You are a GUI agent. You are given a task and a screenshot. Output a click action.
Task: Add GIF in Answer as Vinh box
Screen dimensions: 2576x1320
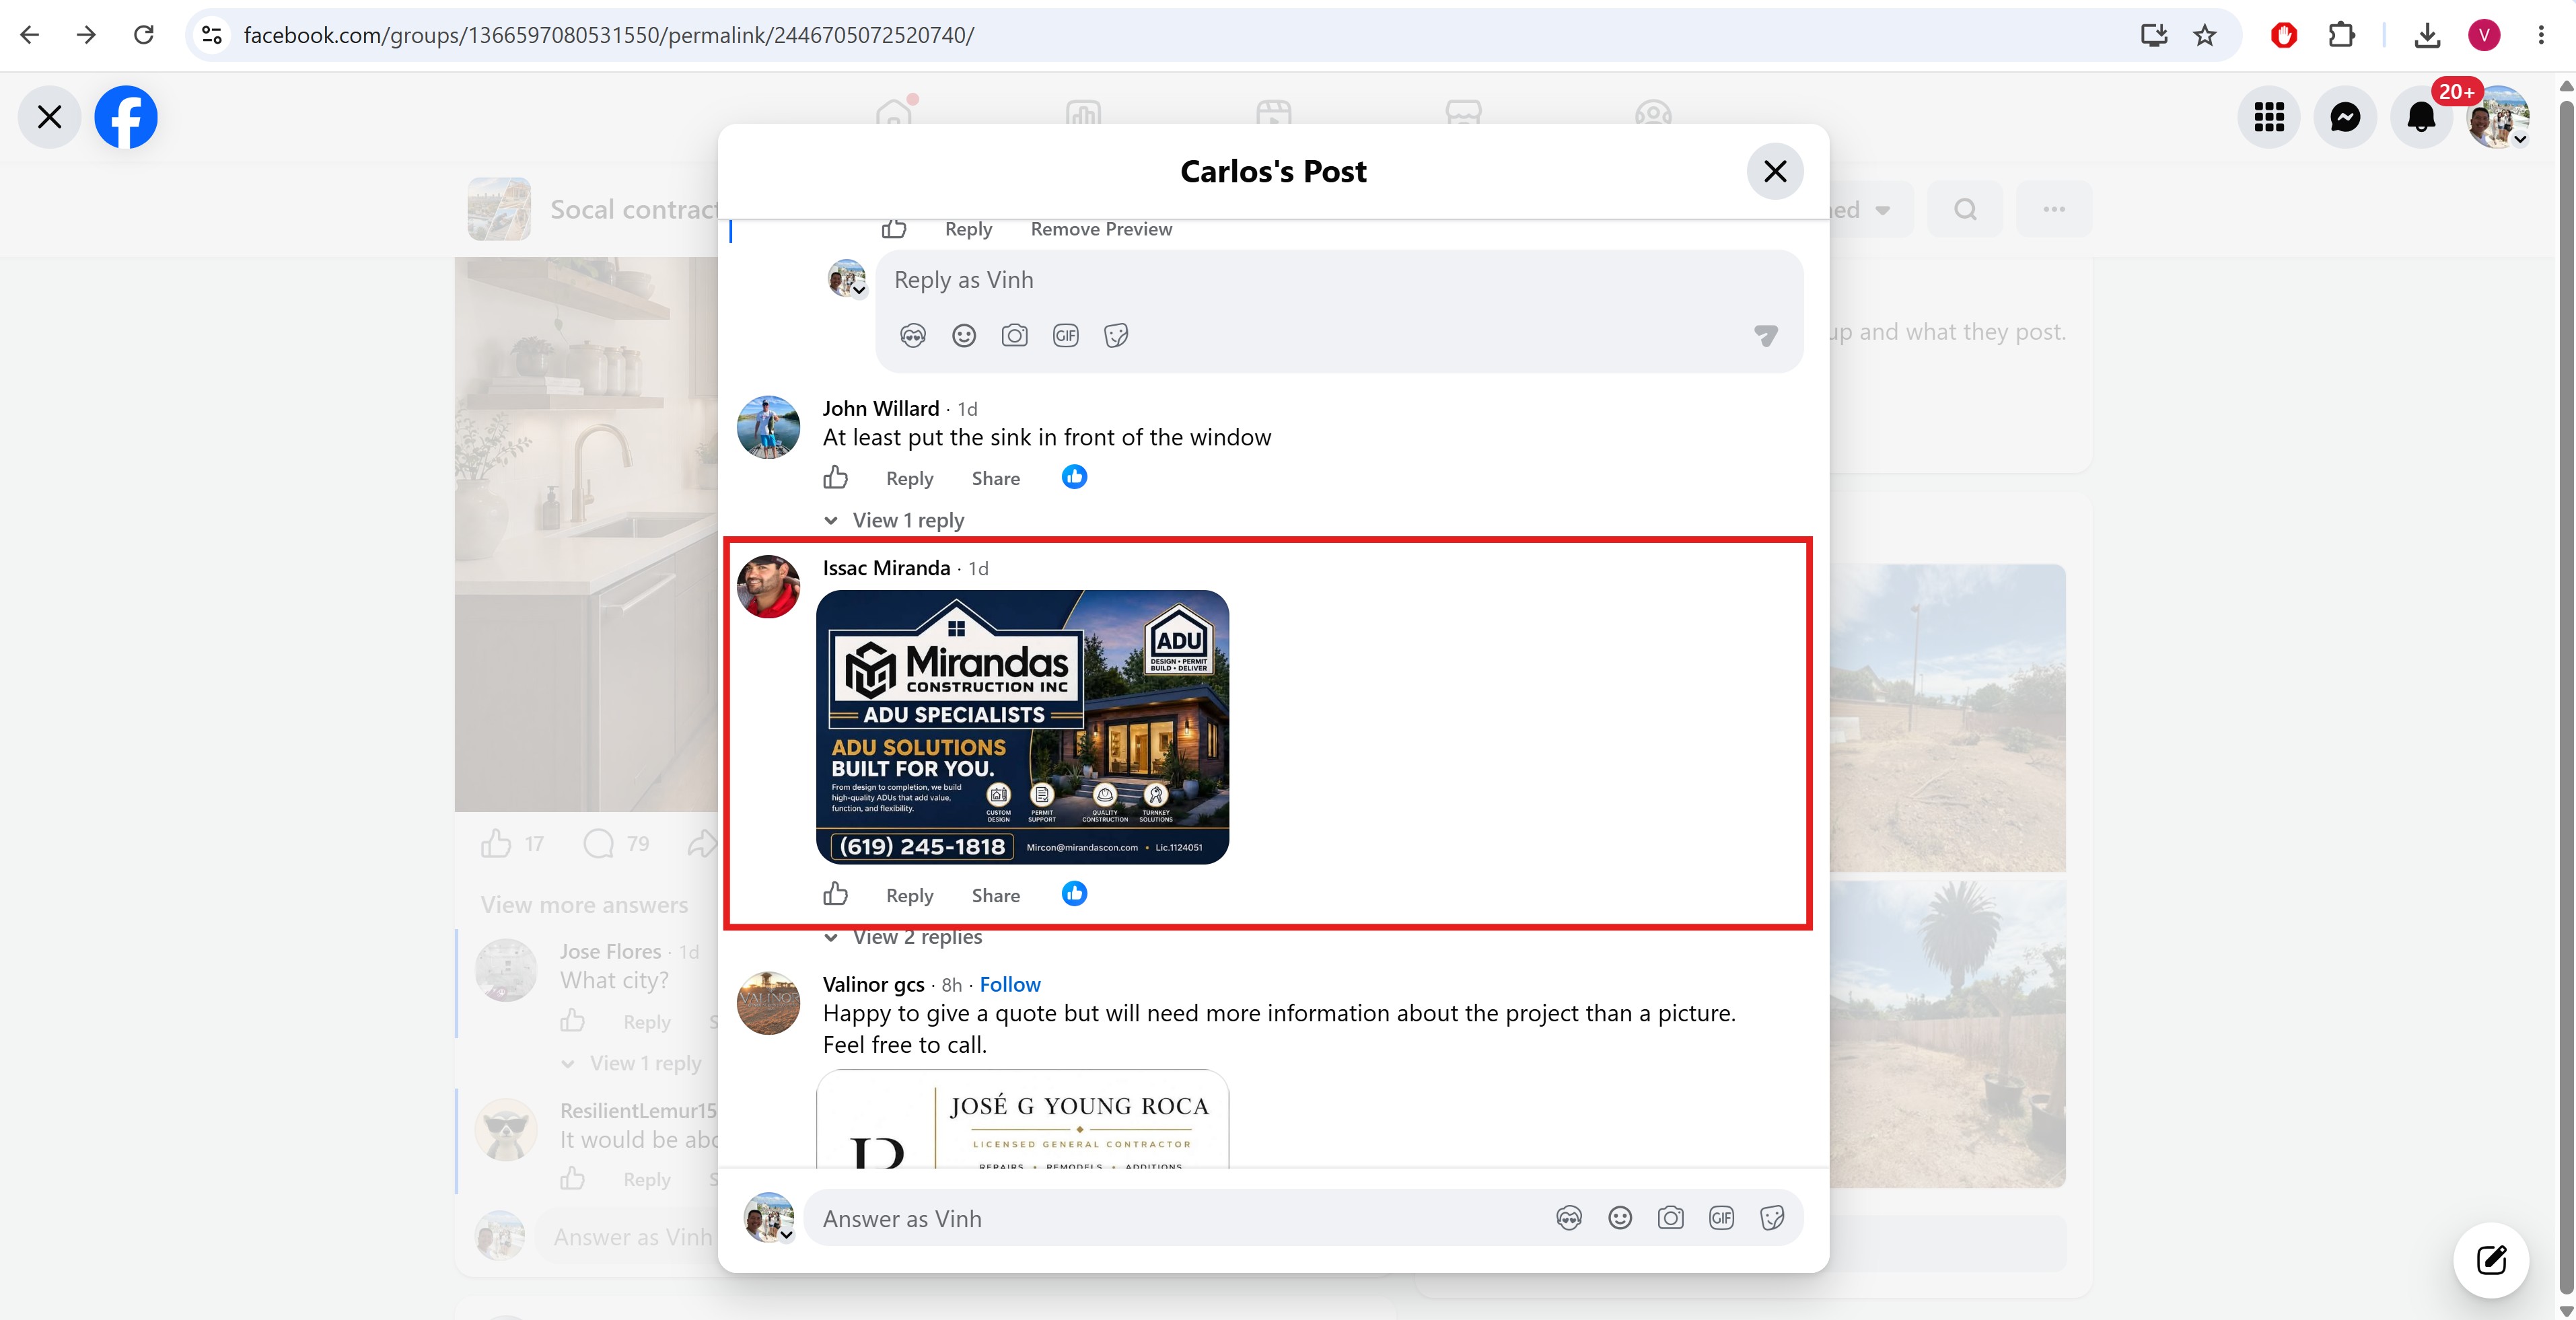1722,1218
